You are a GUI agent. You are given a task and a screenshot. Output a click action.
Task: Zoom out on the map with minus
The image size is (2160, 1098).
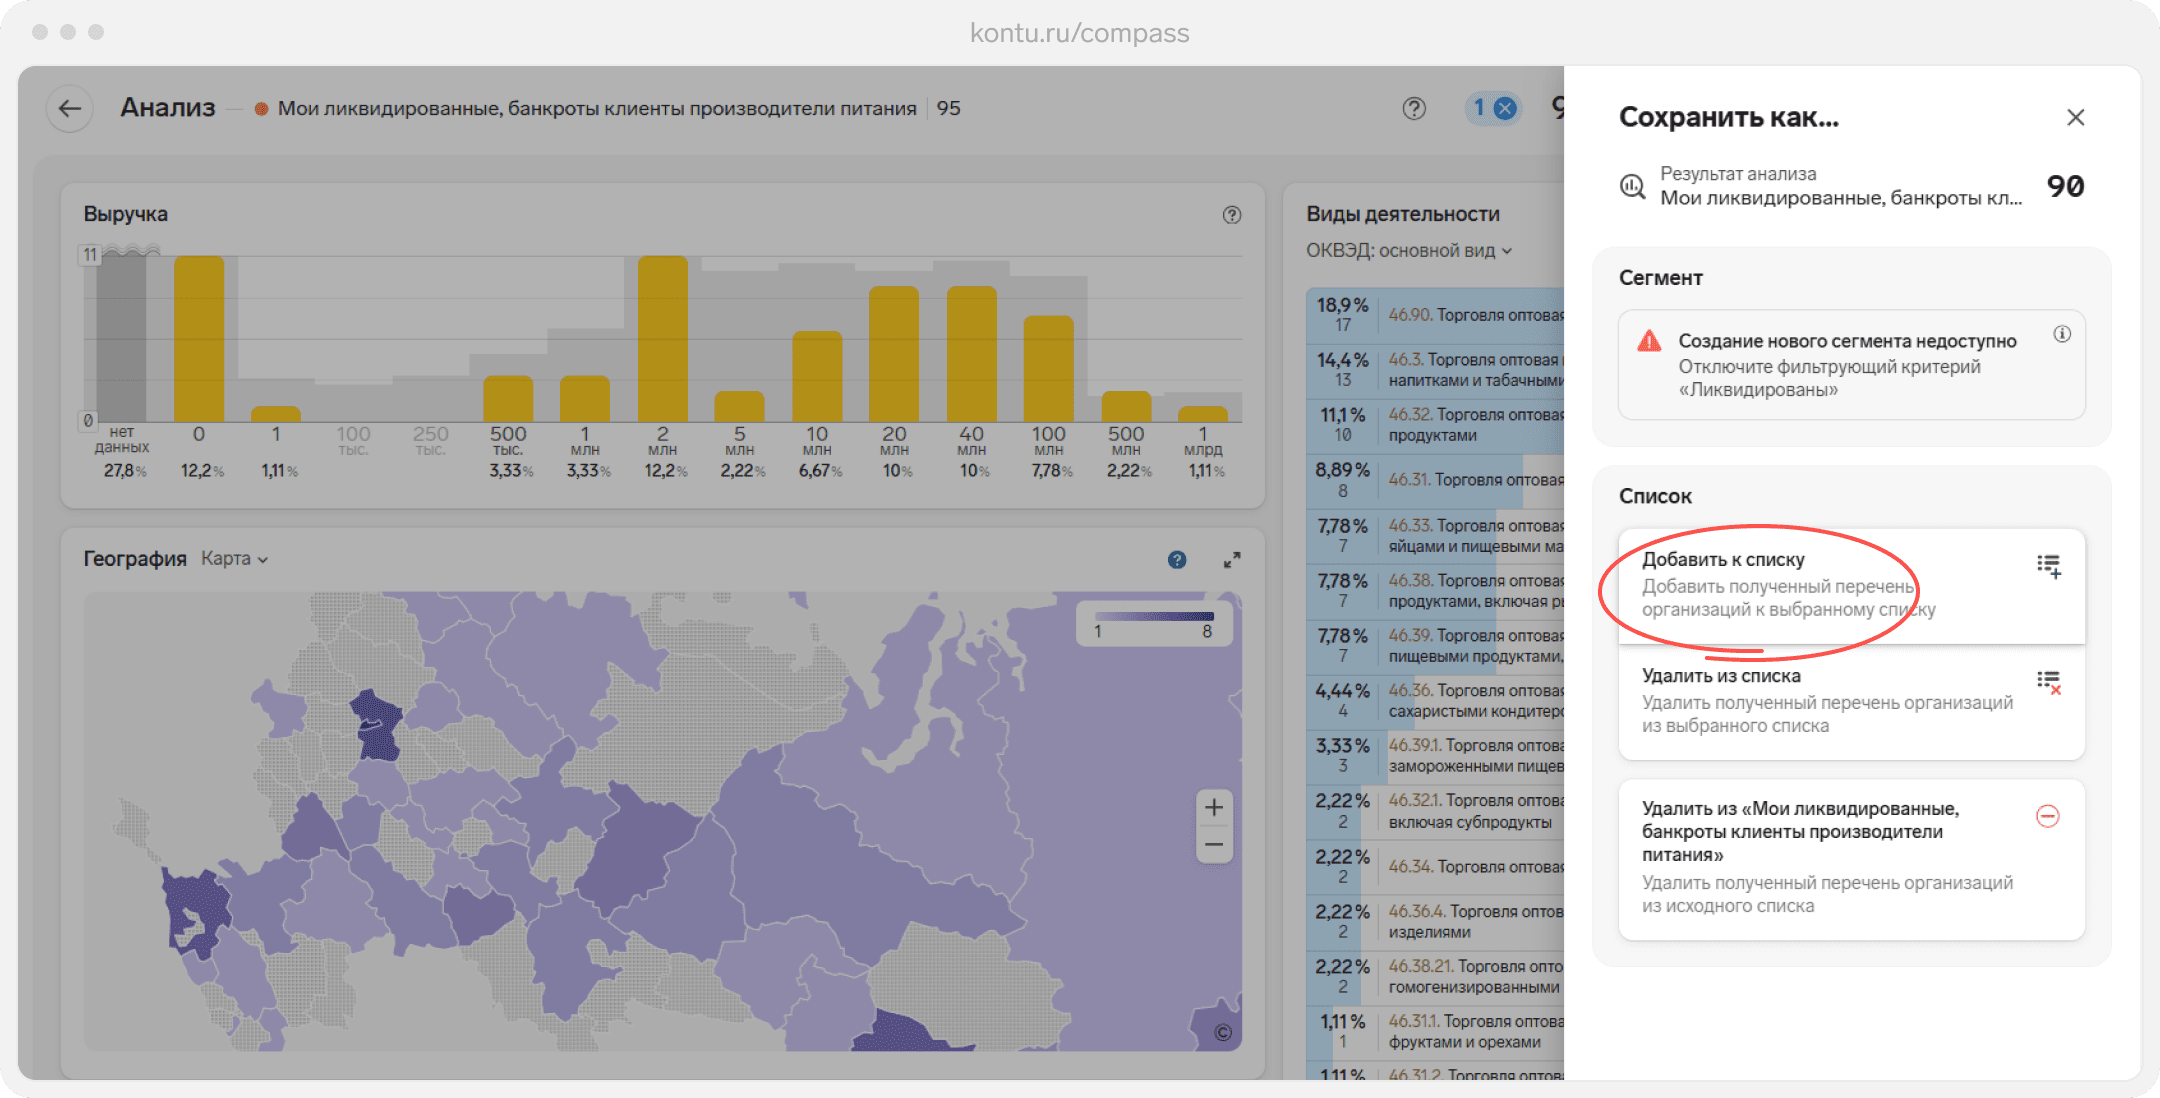pos(1214,844)
